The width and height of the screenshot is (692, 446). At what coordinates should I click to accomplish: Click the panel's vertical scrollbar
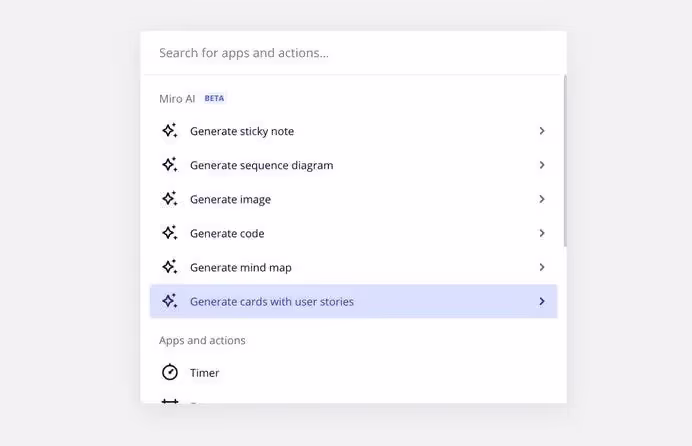pos(565,160)
